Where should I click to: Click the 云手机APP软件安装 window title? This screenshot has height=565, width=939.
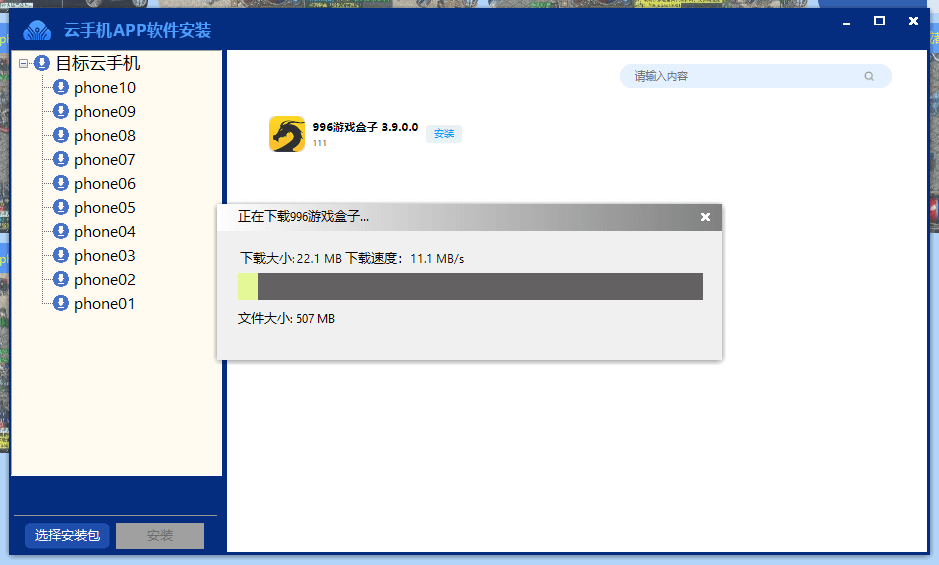coord(137,30)
